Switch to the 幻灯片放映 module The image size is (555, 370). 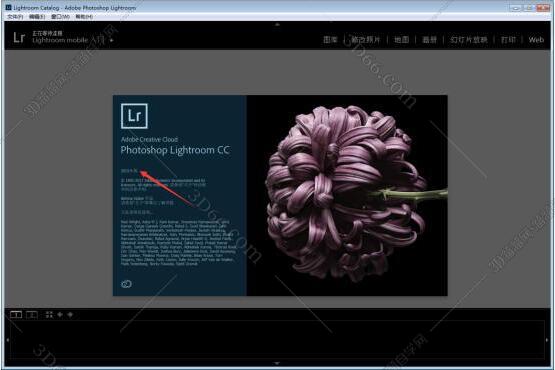coord(469,40)
